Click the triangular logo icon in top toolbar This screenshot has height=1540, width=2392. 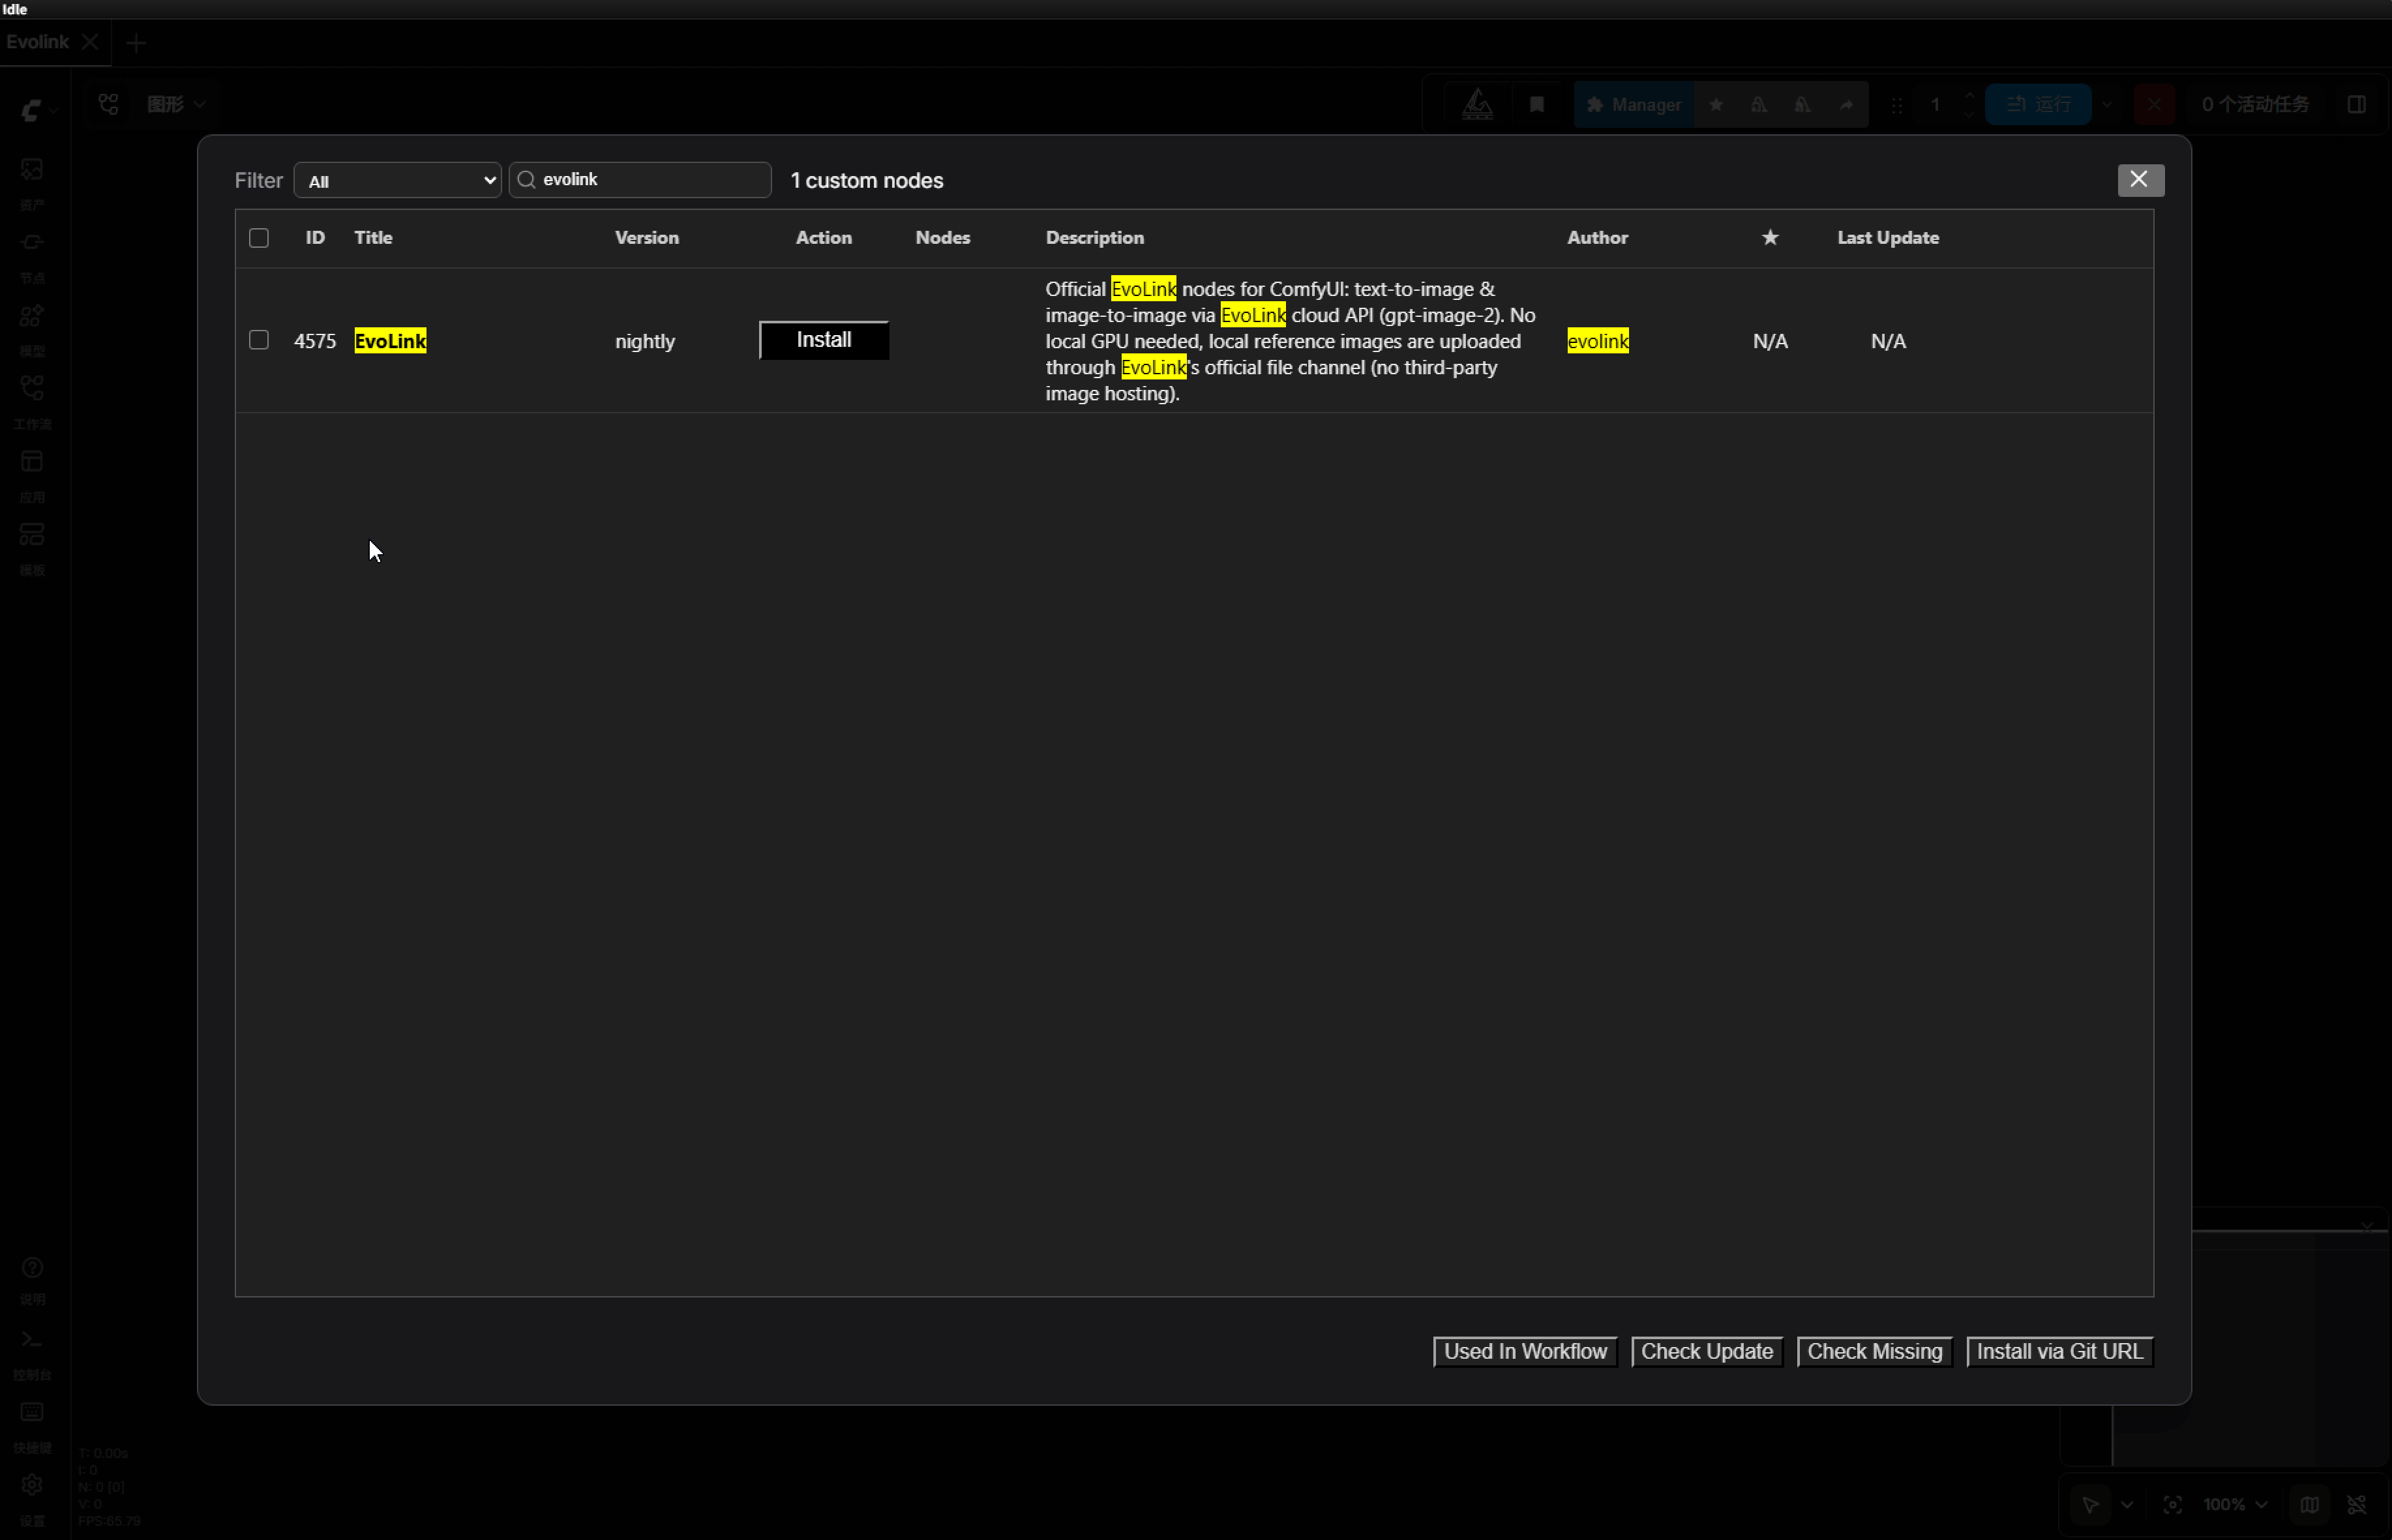pyautogui.click(x=1477, y=104)
